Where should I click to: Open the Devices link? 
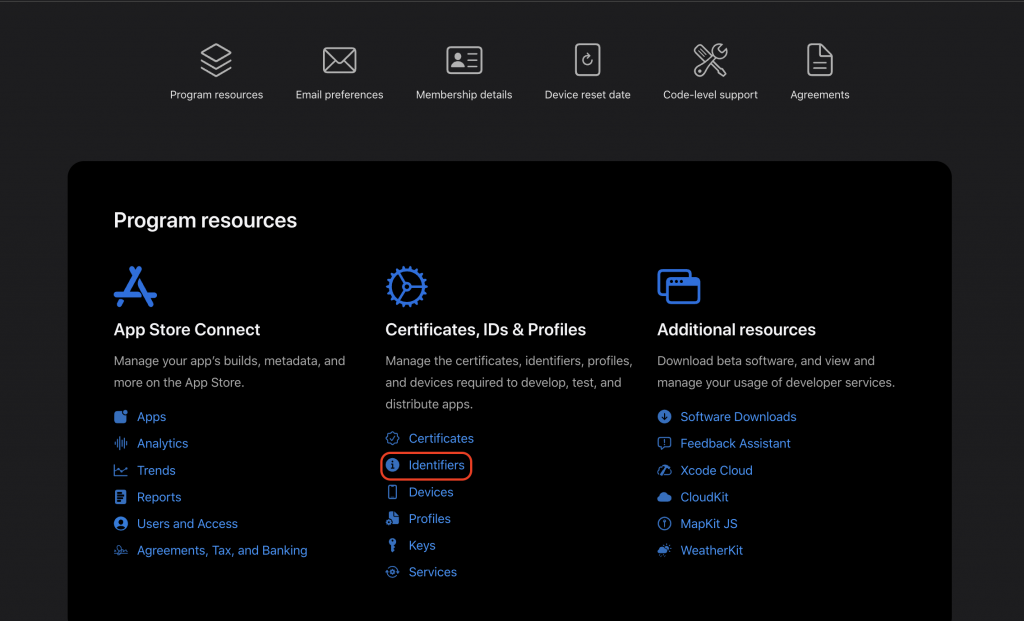[431, 493]
